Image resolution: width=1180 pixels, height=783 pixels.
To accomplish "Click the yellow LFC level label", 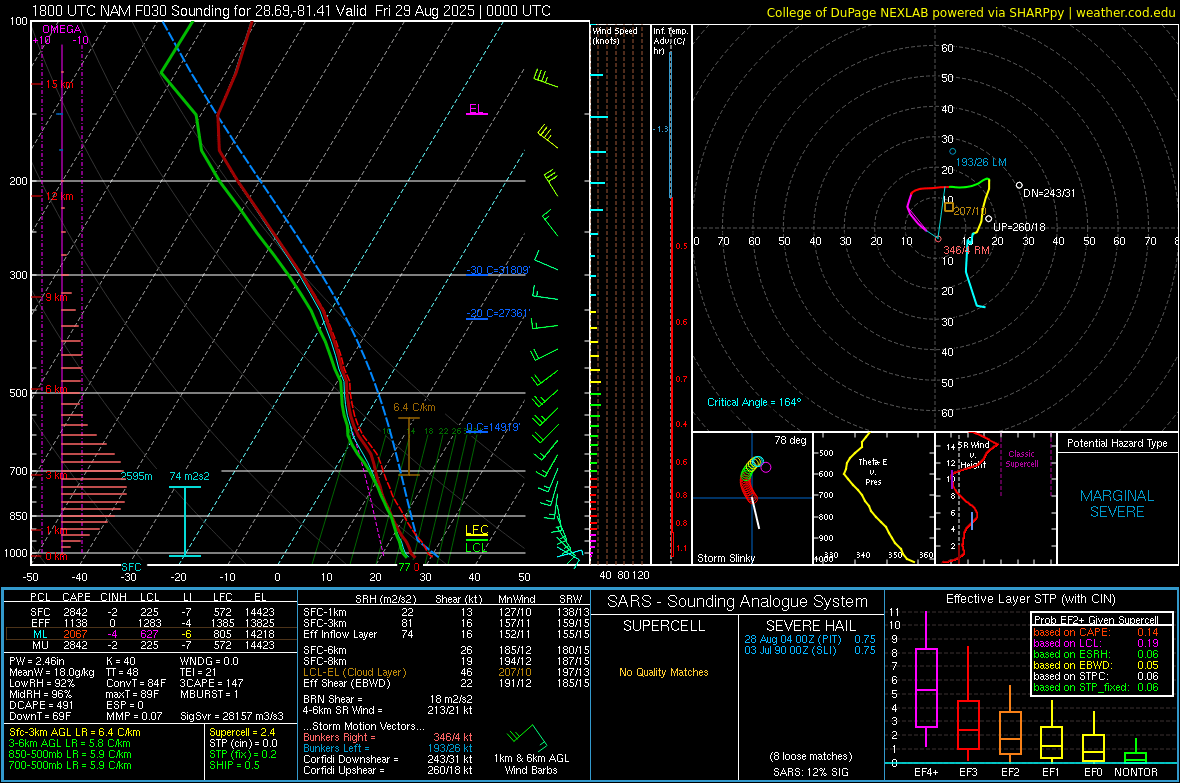I will click(476, 530).
